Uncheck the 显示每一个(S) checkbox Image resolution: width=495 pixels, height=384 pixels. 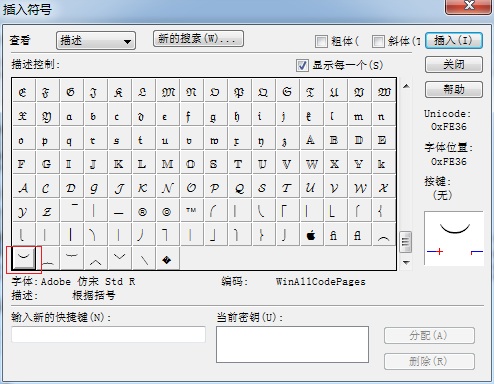302,65
